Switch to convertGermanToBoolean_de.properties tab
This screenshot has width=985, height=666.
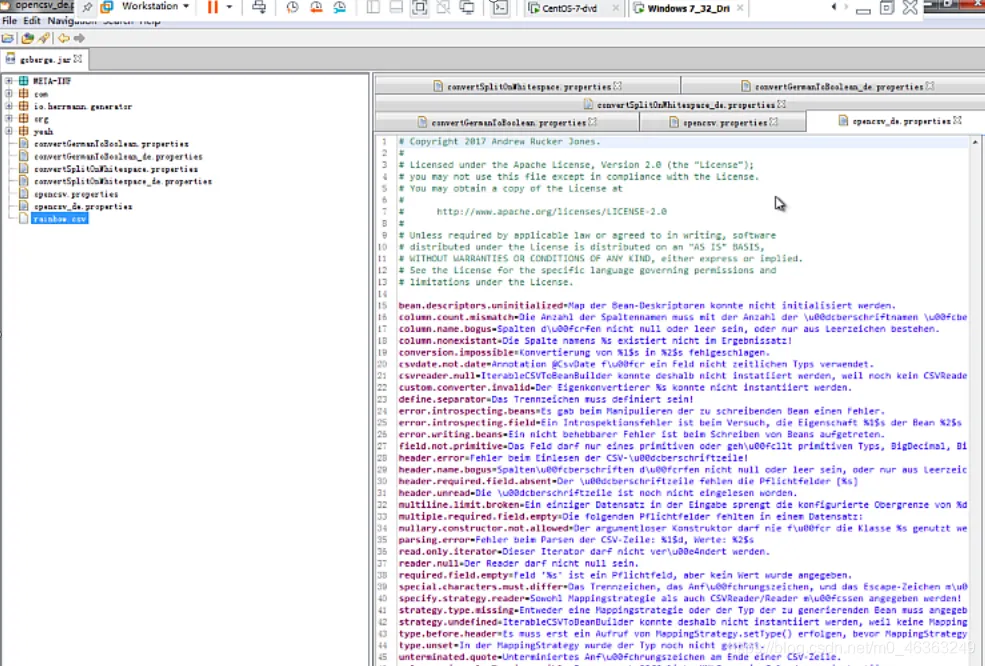[x=838, y=87]
